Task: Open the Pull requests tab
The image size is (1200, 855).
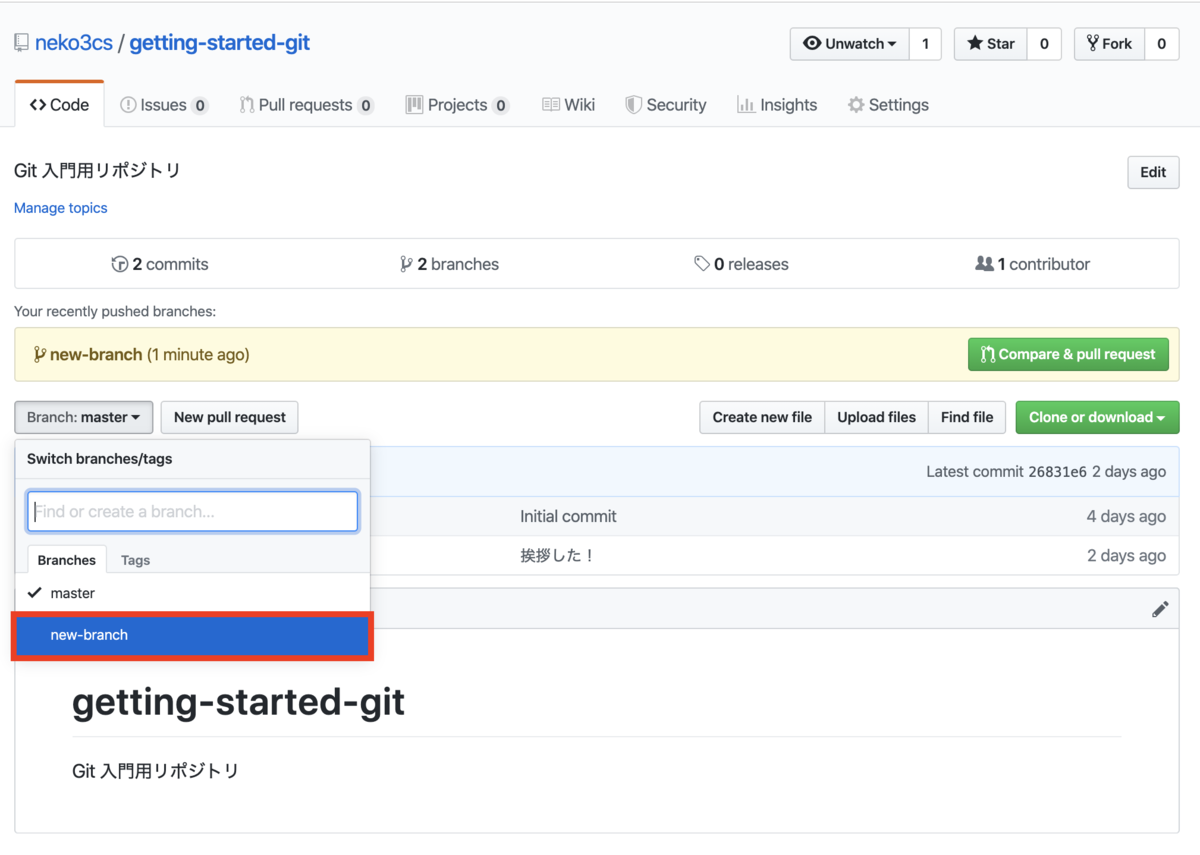Action: (x=306, y=105)
